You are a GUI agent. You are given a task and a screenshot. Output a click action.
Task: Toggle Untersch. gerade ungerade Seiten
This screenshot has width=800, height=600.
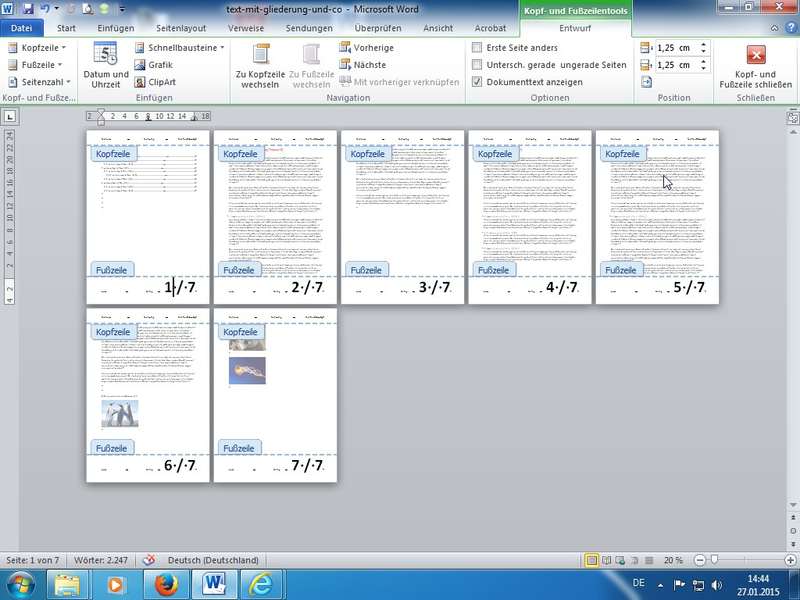478,64
